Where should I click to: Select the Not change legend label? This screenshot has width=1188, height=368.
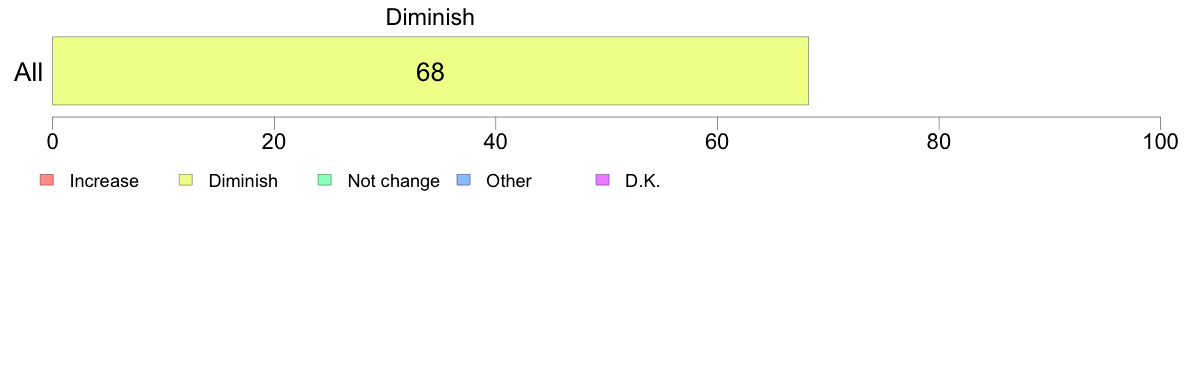click(x=393, y=181)
